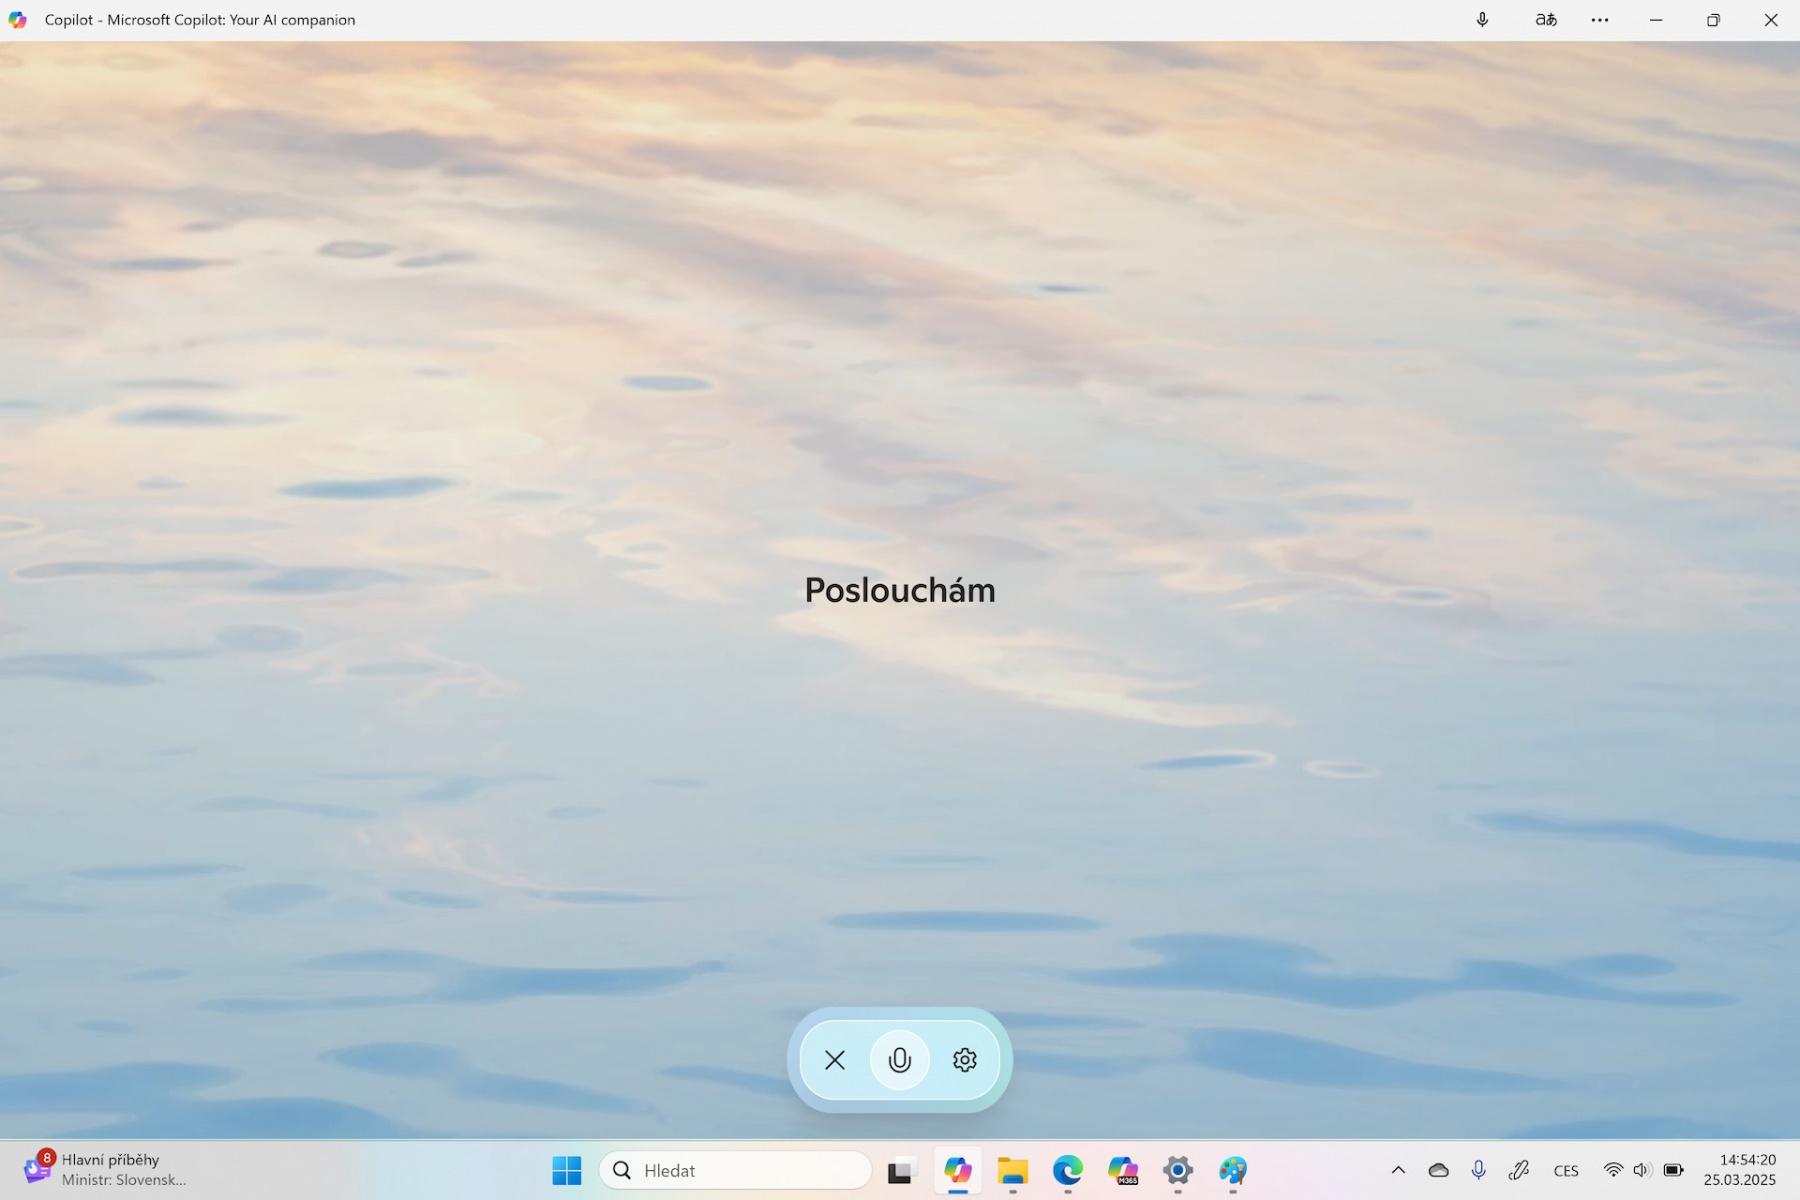Click the battery status tray icon

tap(1673, 1170)
